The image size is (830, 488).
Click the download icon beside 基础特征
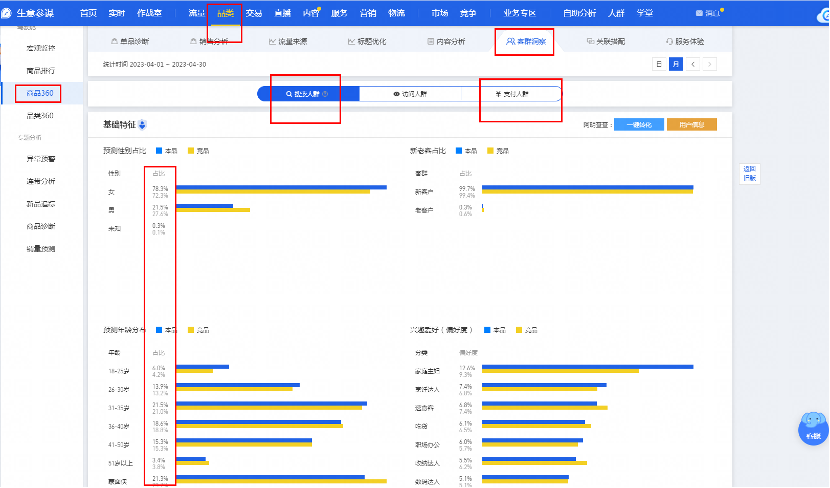click(x=143, y=125)
